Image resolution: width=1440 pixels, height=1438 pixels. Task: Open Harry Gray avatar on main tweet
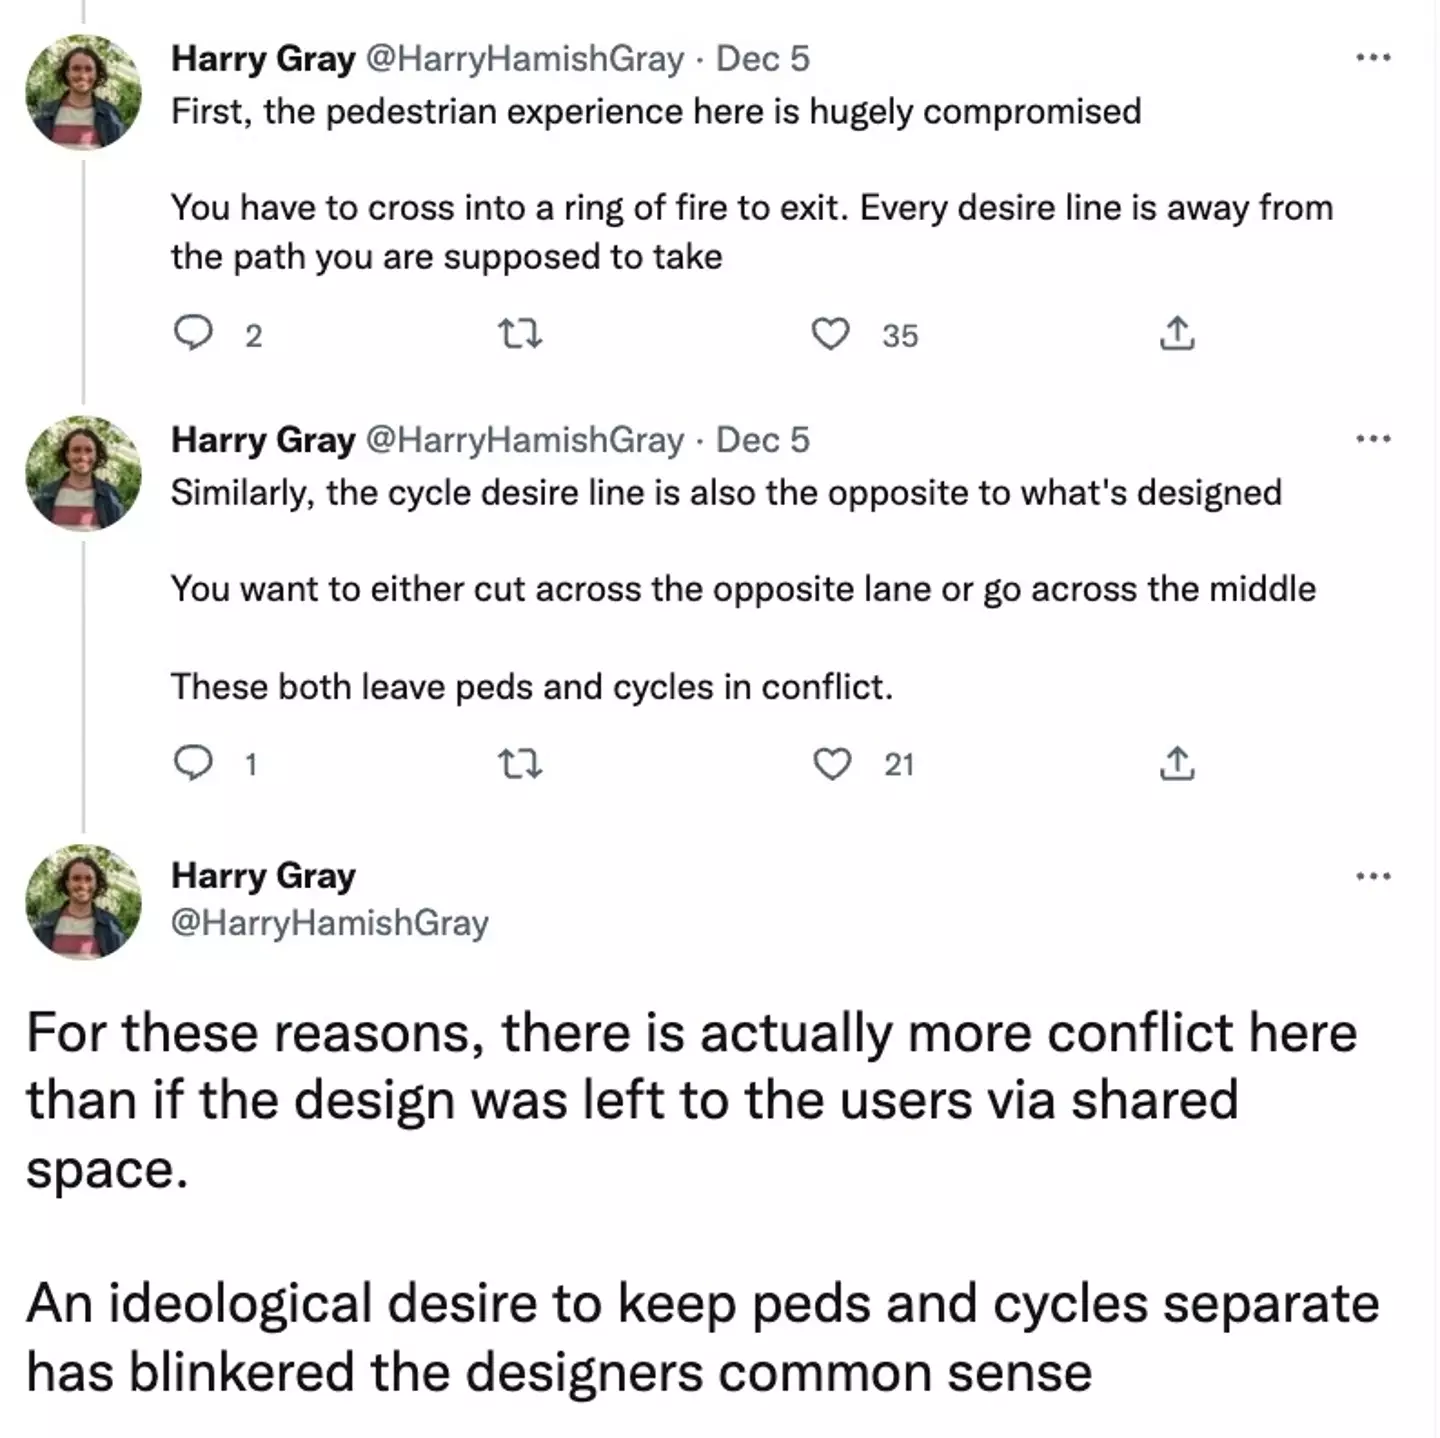[83, 901]
